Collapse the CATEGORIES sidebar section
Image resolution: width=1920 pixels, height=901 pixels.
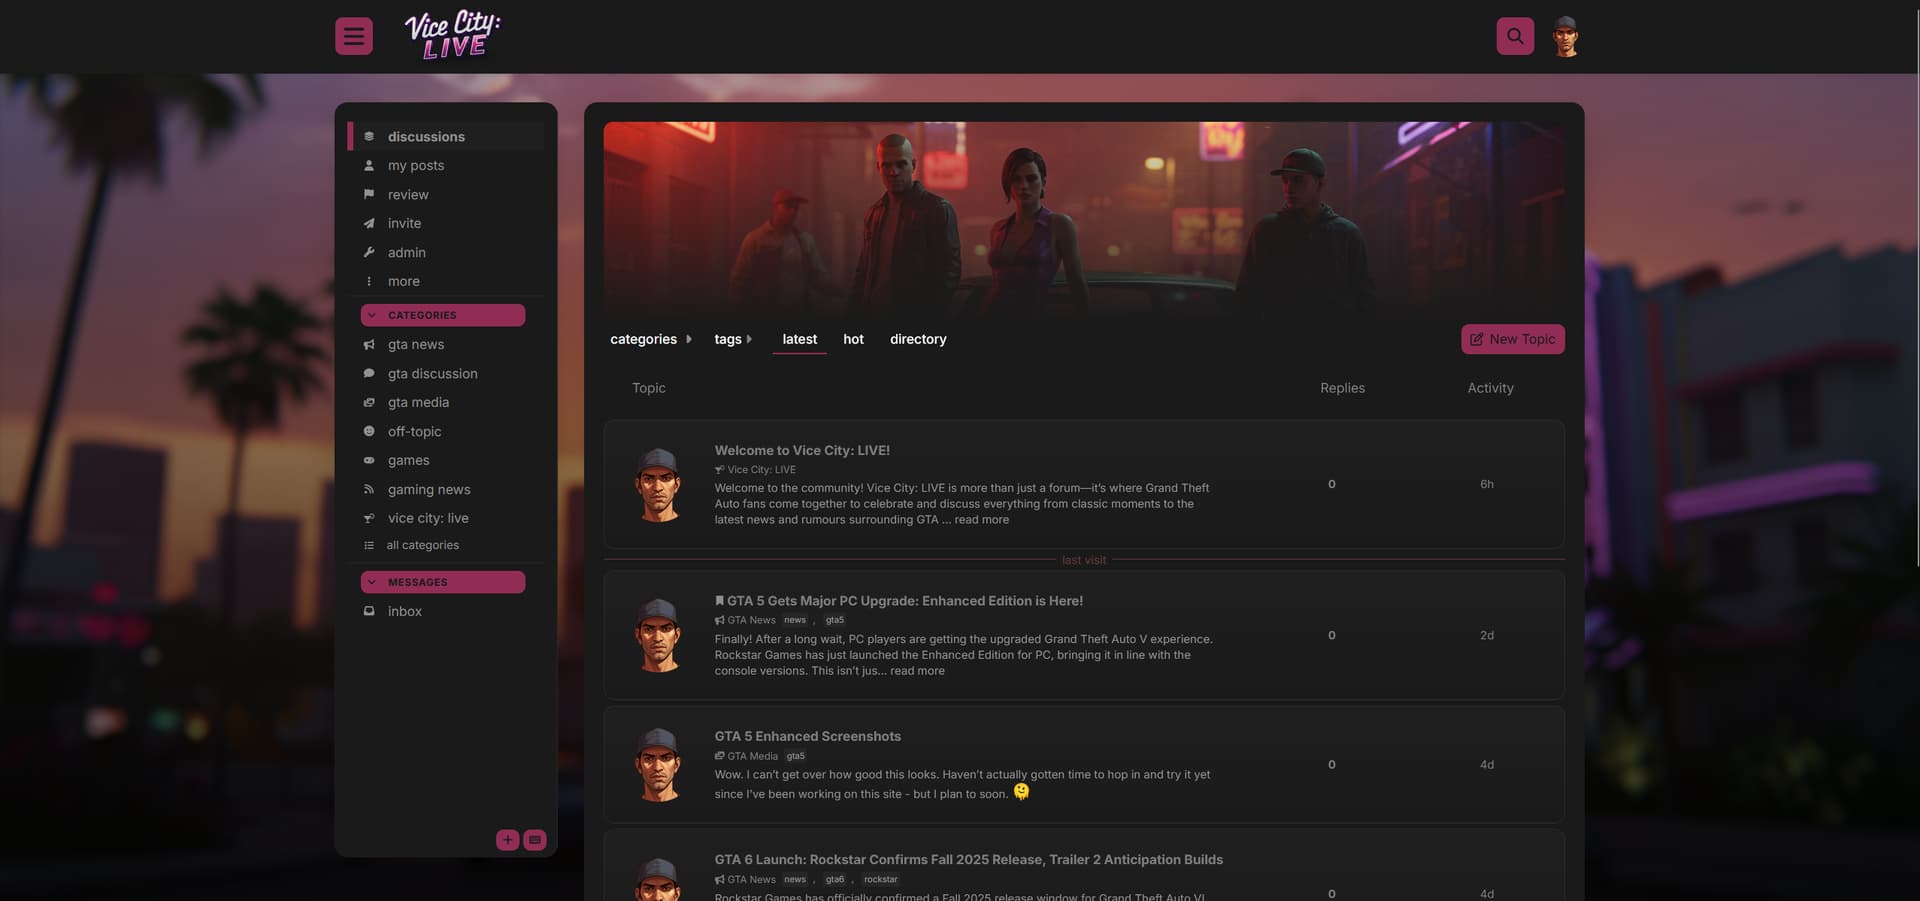(x=442, y=315)
